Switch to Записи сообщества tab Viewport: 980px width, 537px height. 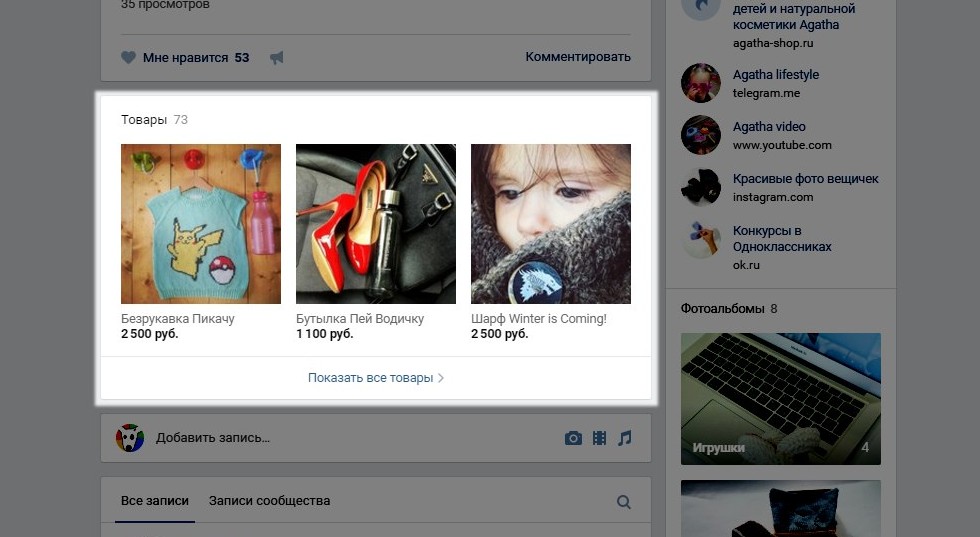click(x=269, y=501)
